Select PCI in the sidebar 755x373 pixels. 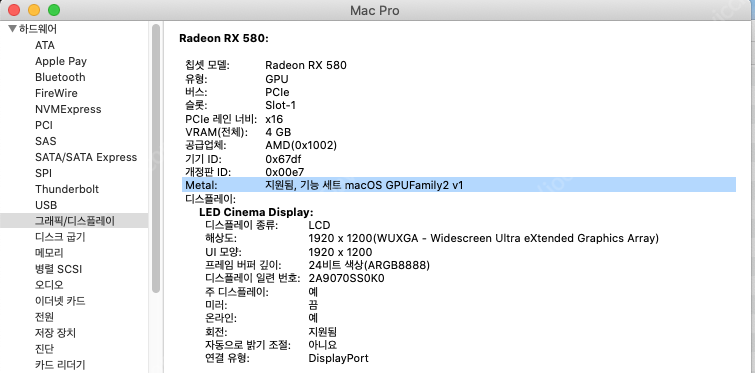[x=44, y=125]
